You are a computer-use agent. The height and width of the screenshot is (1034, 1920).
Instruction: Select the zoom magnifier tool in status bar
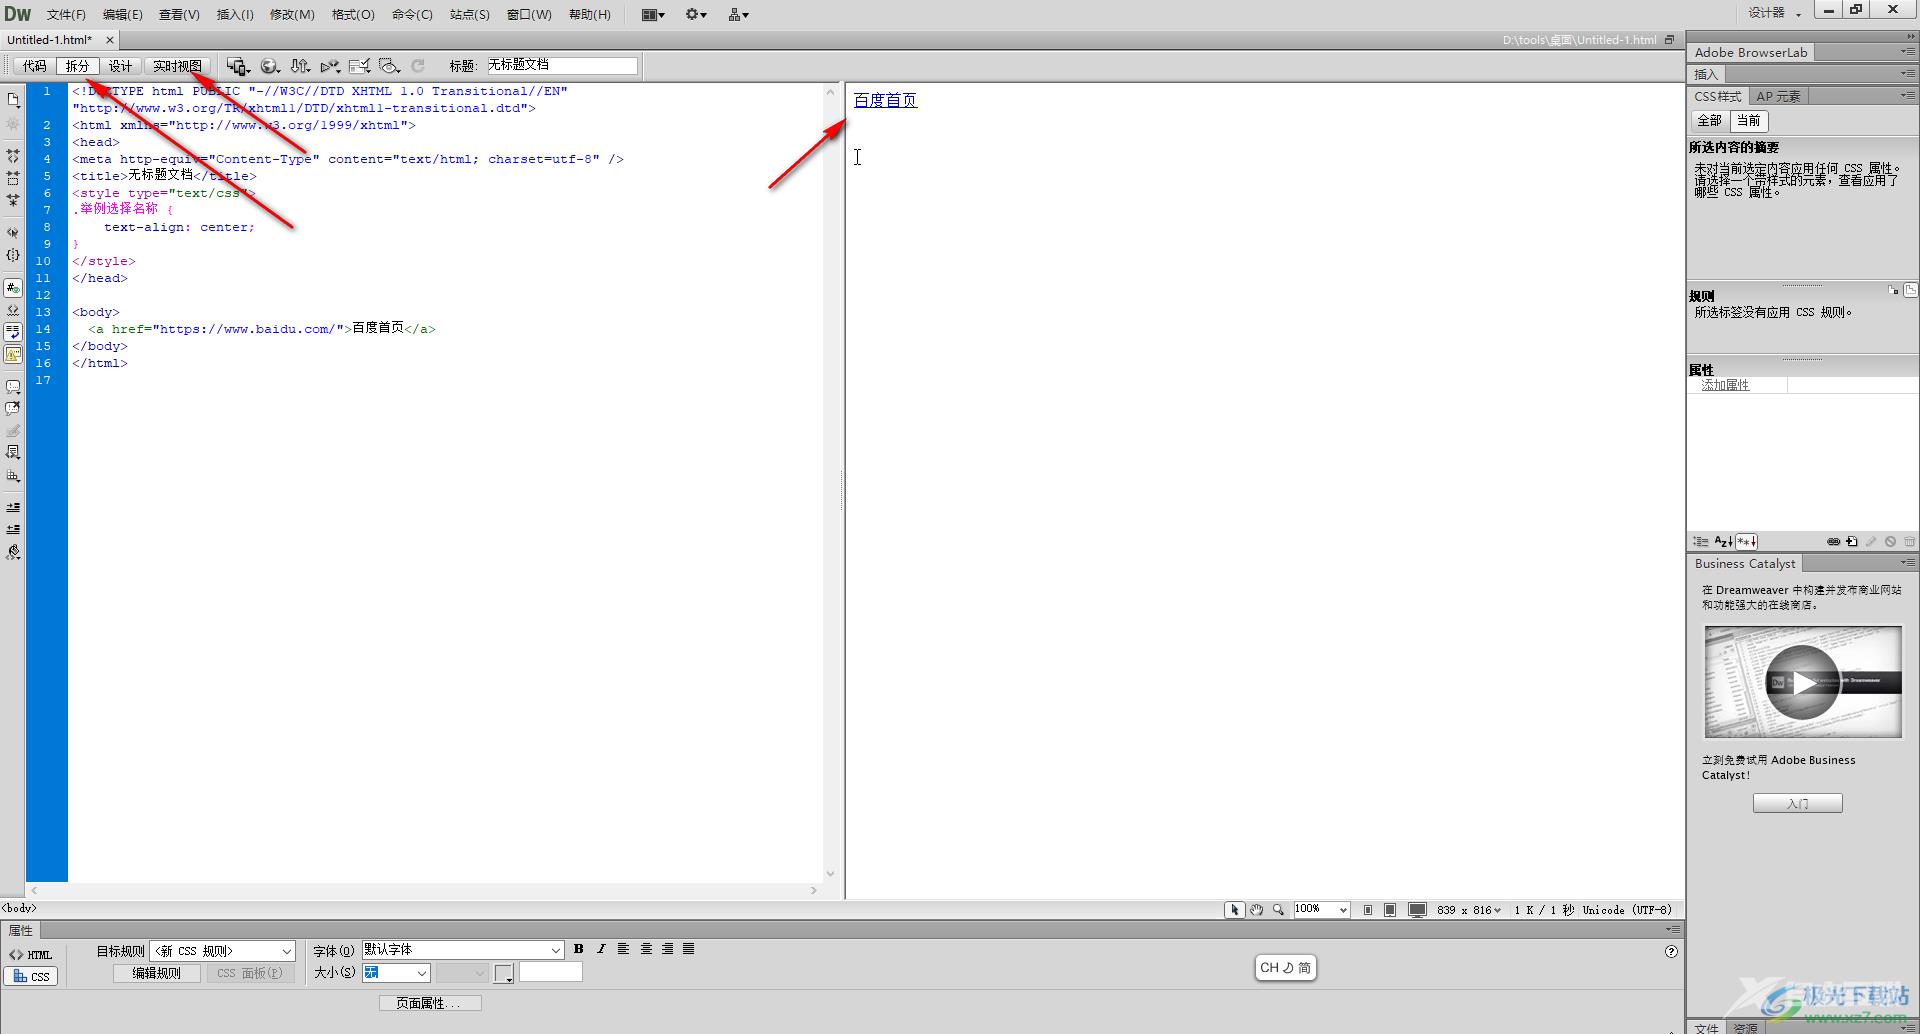click(x=1278, y=910)
